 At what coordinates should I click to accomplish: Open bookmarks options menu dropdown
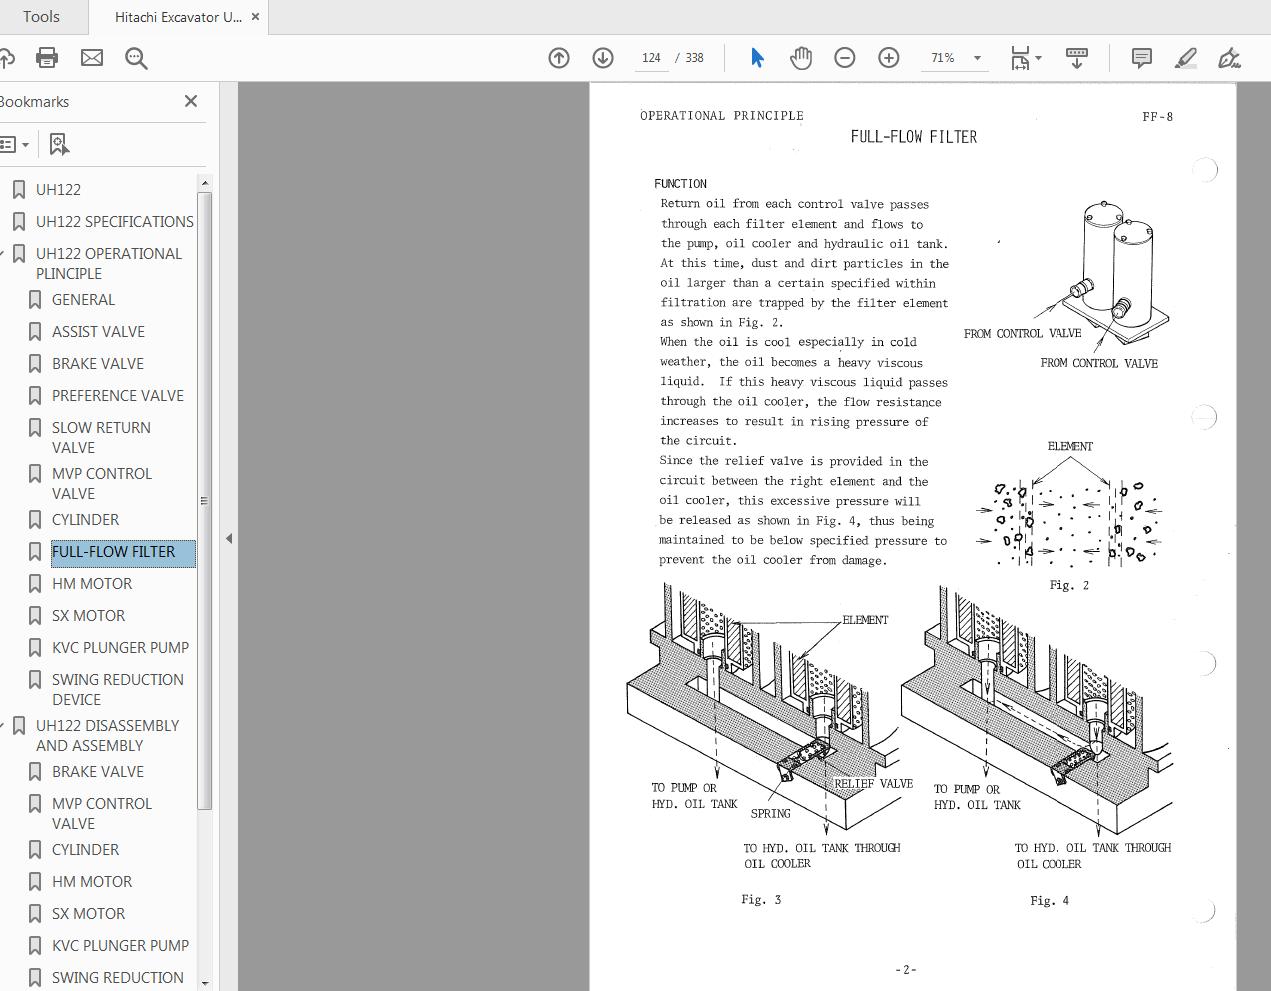coord(14,145)
